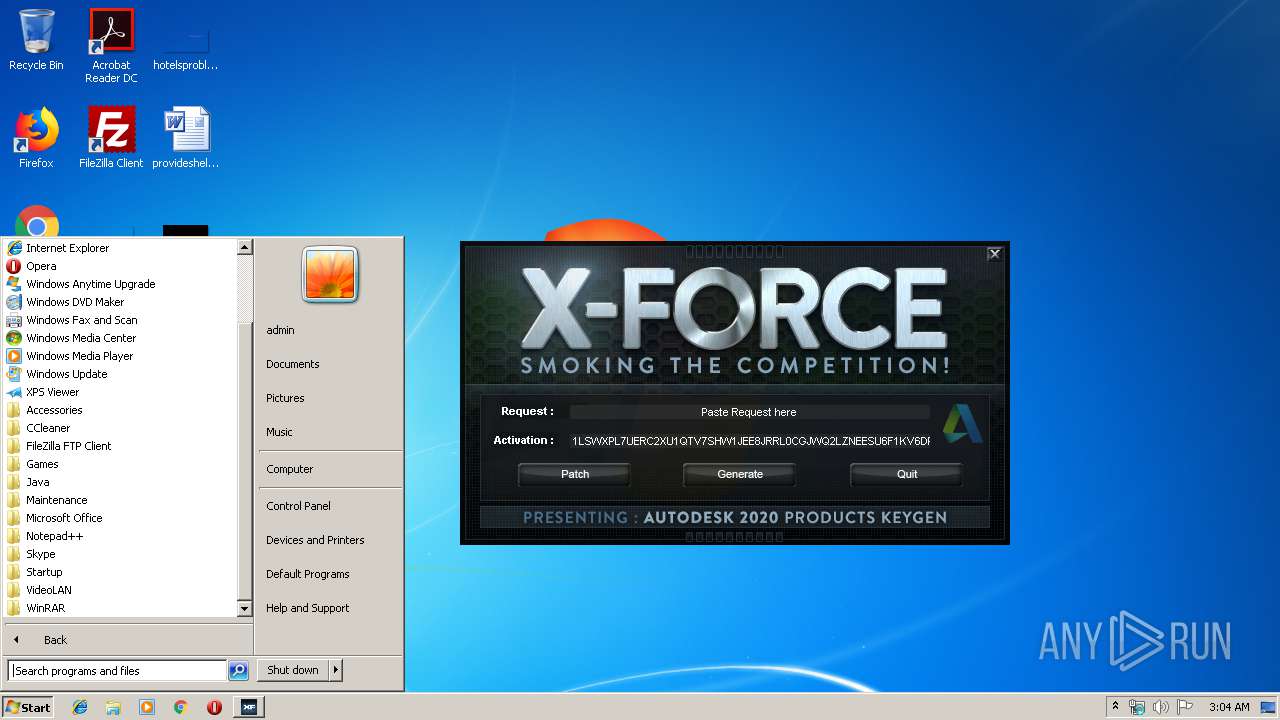Open Windows Anytime Upgrade entry

[90, 284]
